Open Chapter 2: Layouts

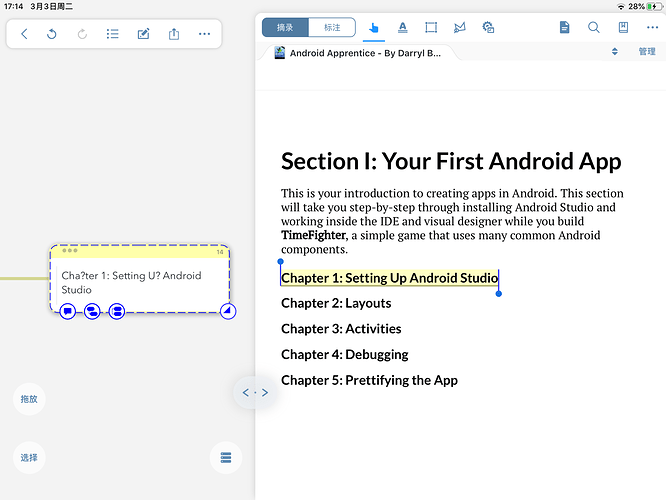click(x=336, y=303)
